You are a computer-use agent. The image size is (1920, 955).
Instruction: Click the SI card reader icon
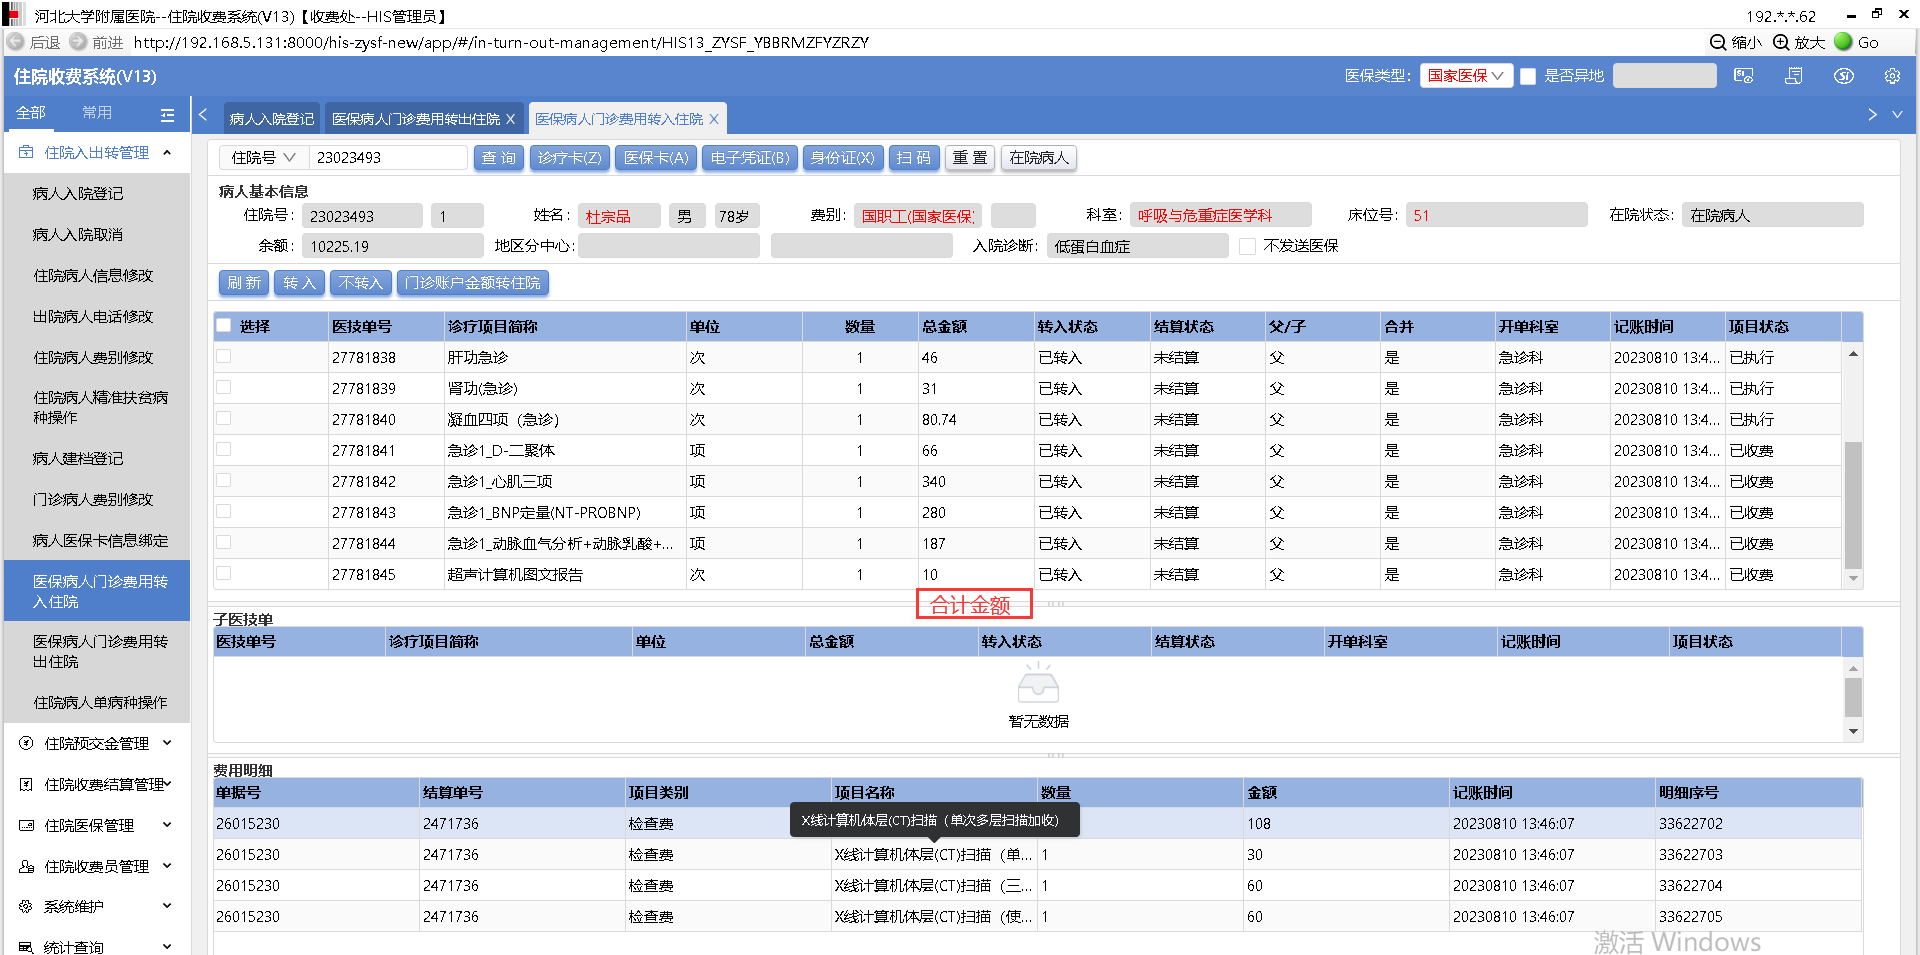click(1743, 76)
